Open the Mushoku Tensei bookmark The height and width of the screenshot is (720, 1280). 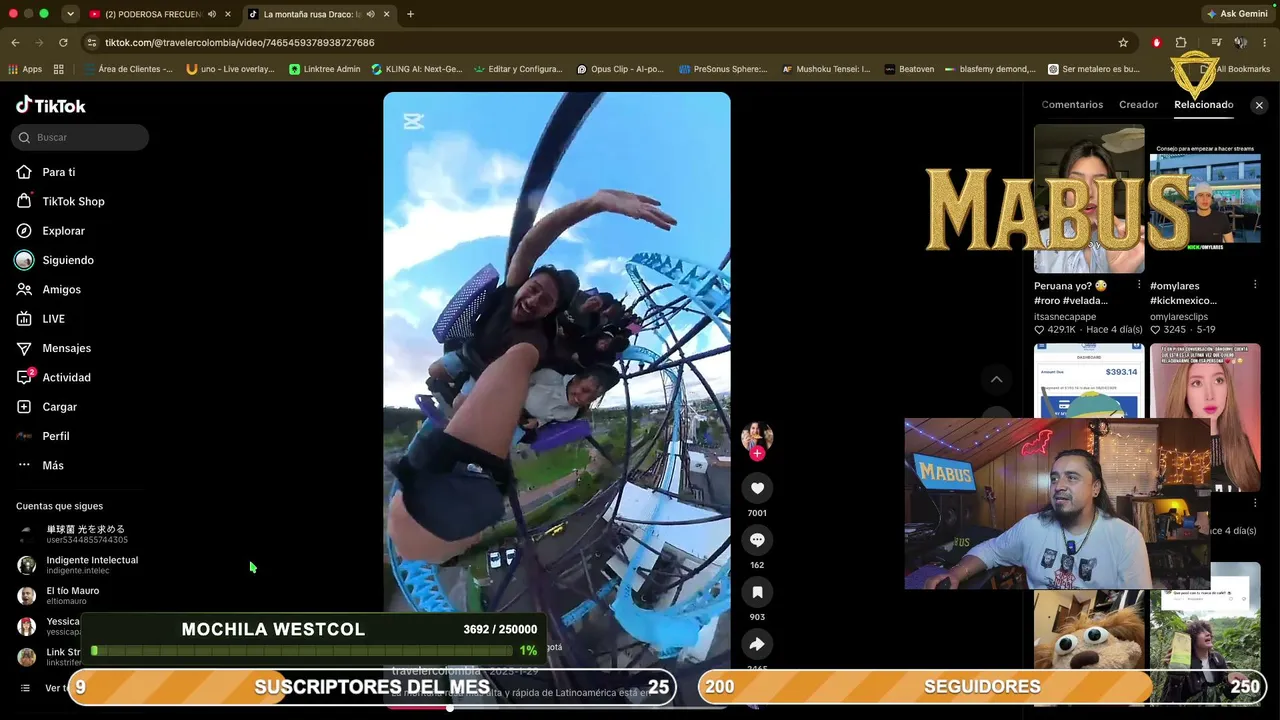[827, 69]
